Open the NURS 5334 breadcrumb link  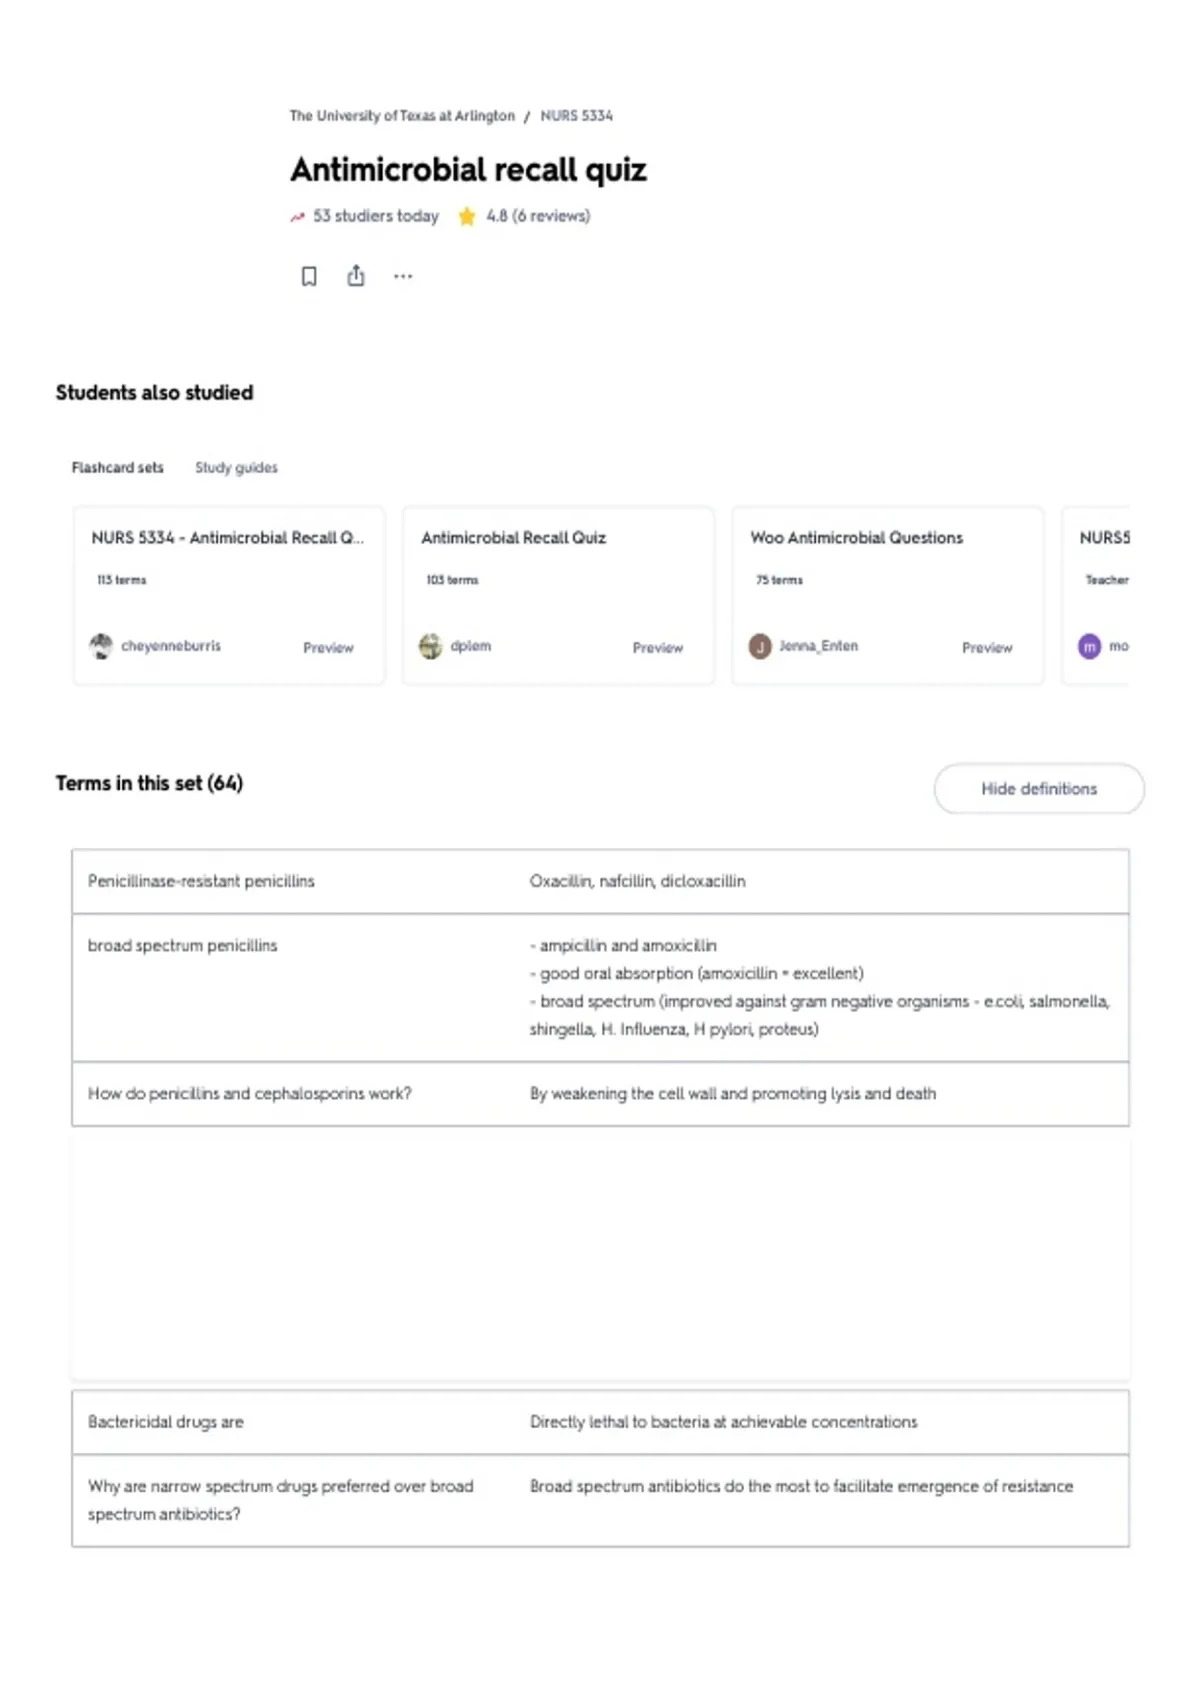(577, 116)
